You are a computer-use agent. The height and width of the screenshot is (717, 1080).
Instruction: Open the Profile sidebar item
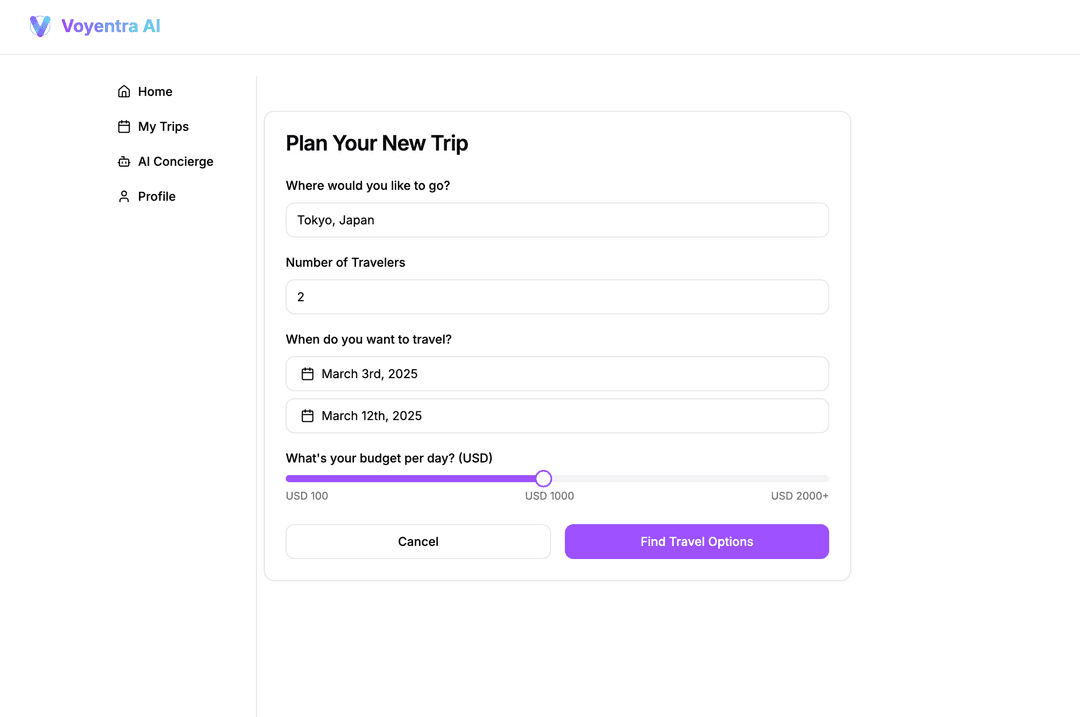tap(156, 197)
